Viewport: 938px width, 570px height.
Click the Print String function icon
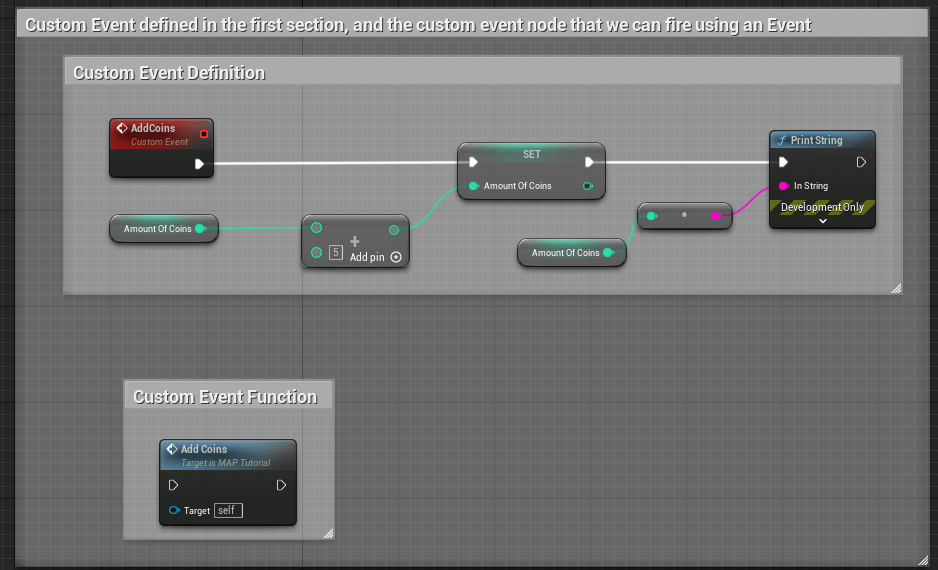click(x=782, y=141)
